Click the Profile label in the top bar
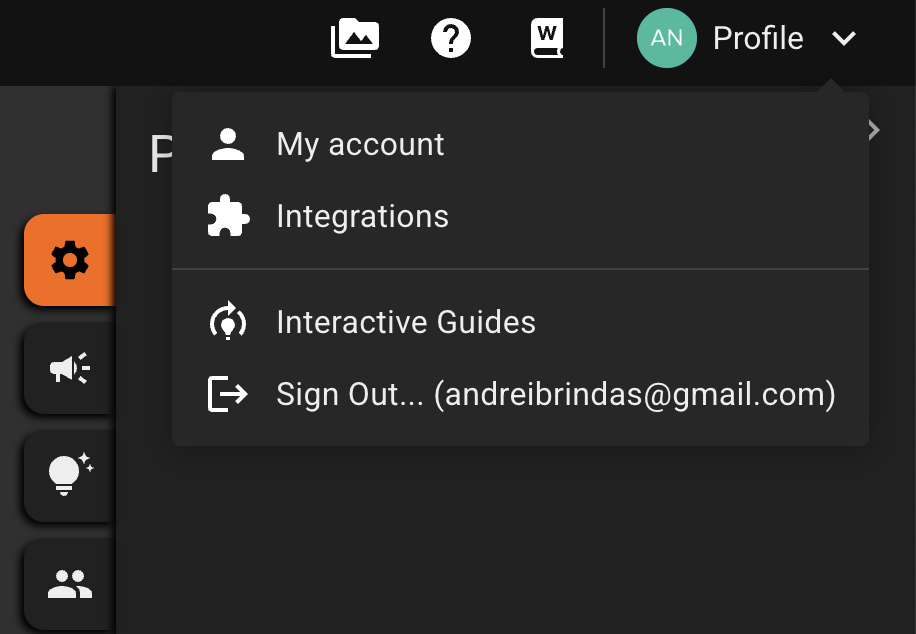 point(758,38)
